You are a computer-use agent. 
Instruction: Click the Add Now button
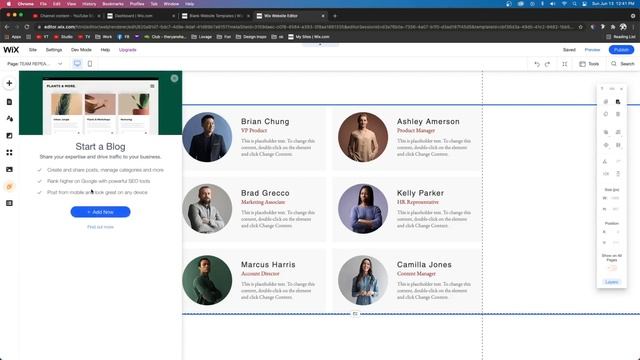coord(100,212)
